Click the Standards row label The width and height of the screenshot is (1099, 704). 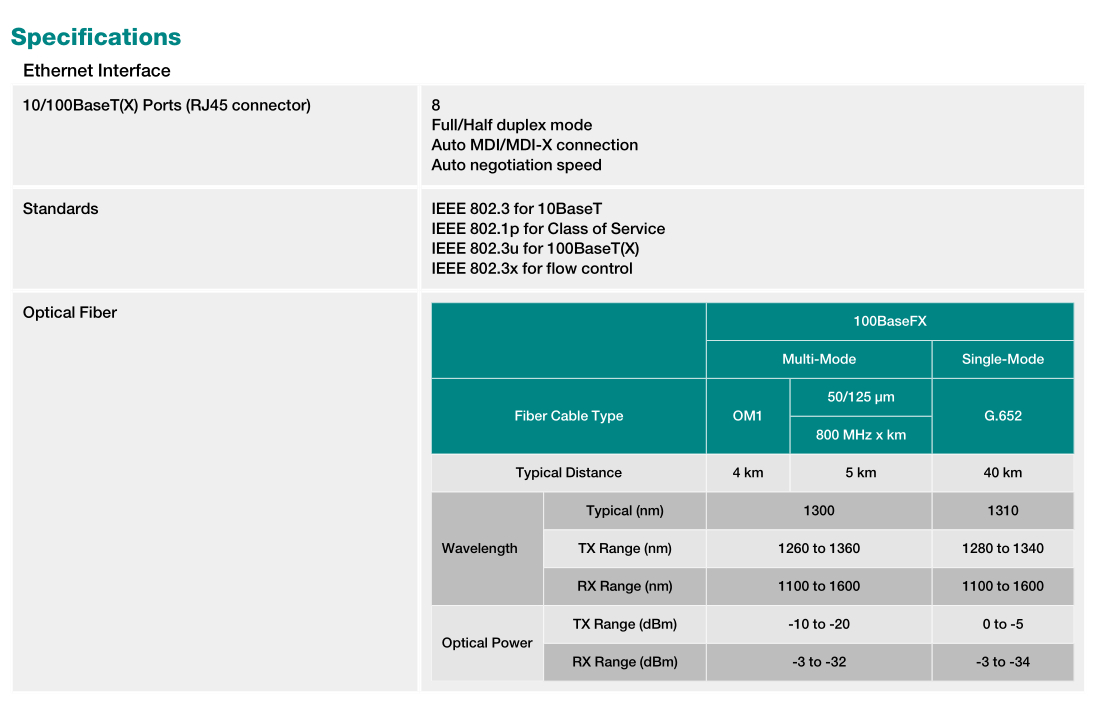pyautogui.click(x=61, y=209)
